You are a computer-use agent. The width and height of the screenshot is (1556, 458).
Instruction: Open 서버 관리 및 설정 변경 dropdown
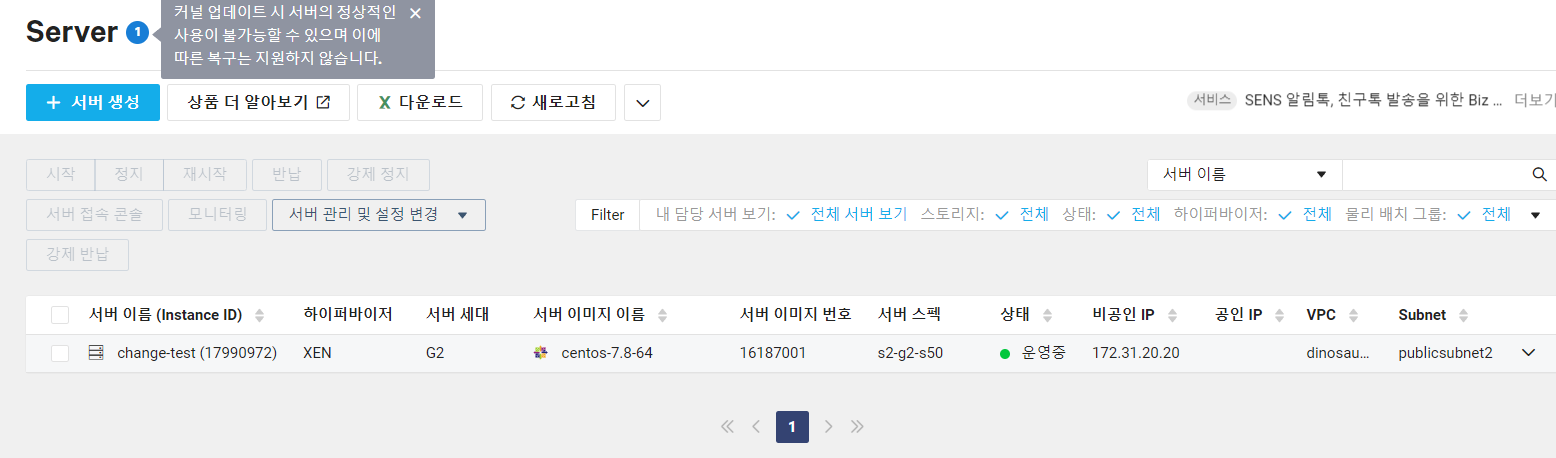379,215
